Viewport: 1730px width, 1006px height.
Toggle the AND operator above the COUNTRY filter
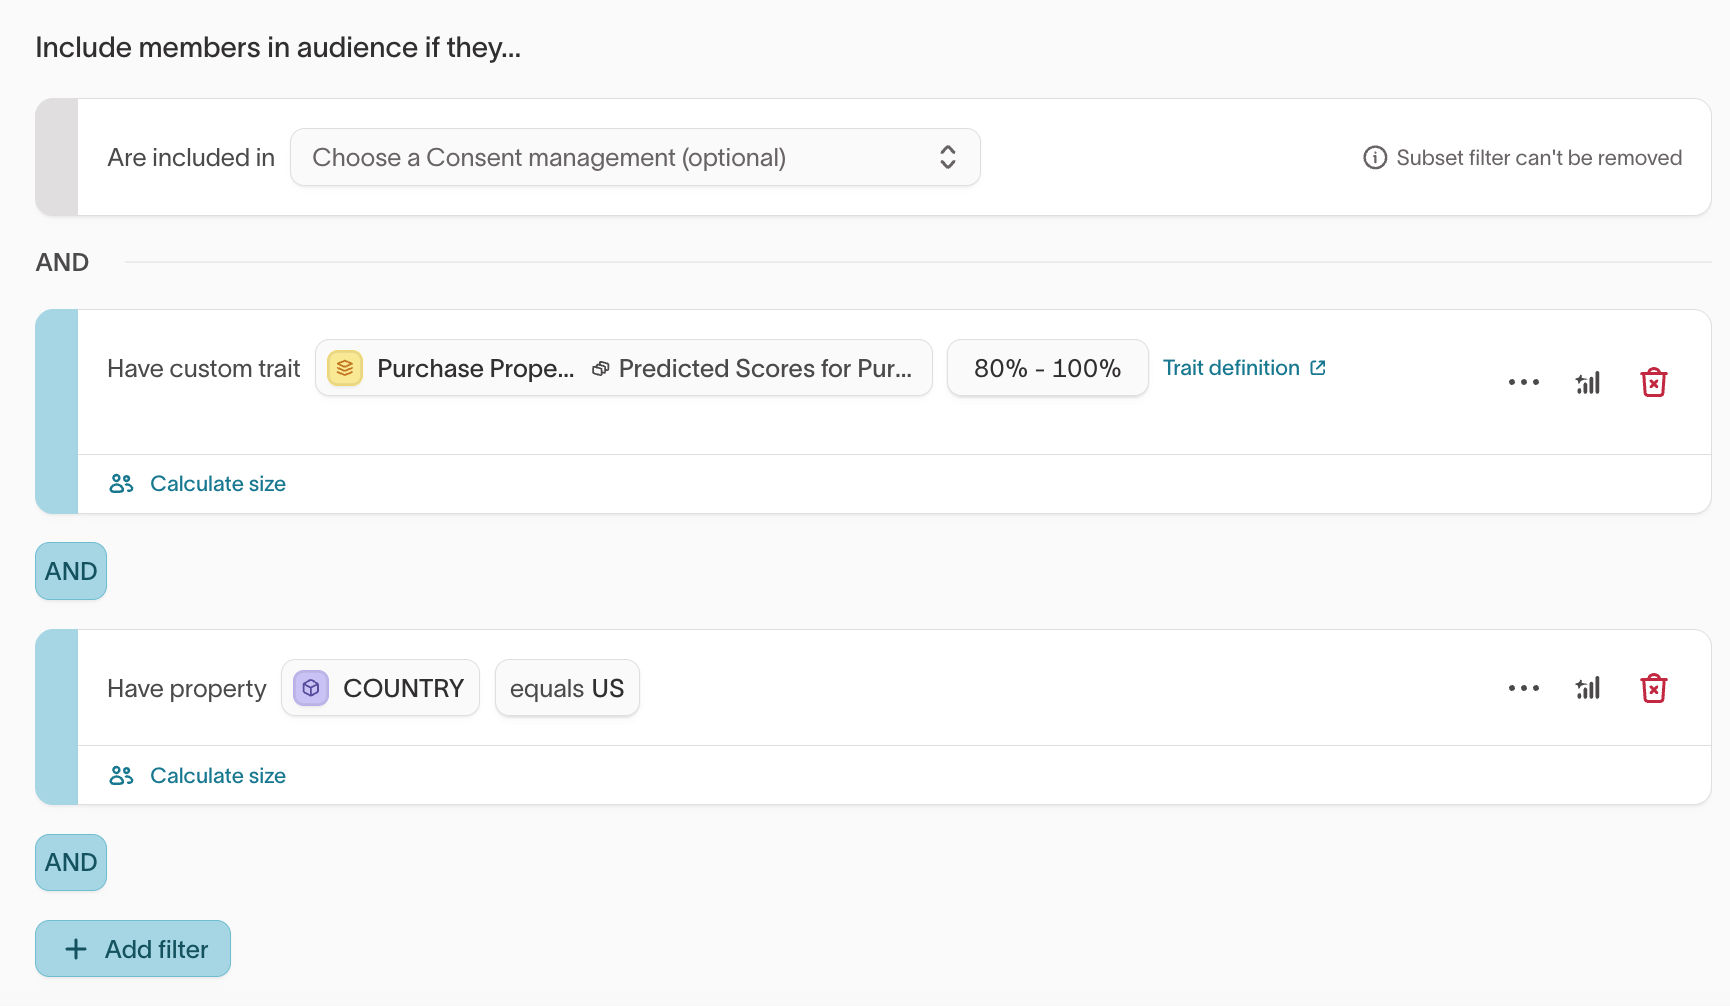[71, 571]
